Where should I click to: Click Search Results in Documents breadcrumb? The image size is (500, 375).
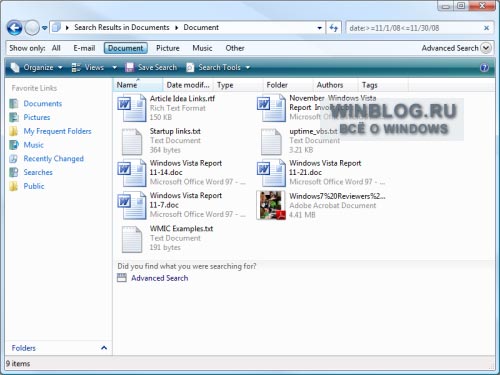122,27
